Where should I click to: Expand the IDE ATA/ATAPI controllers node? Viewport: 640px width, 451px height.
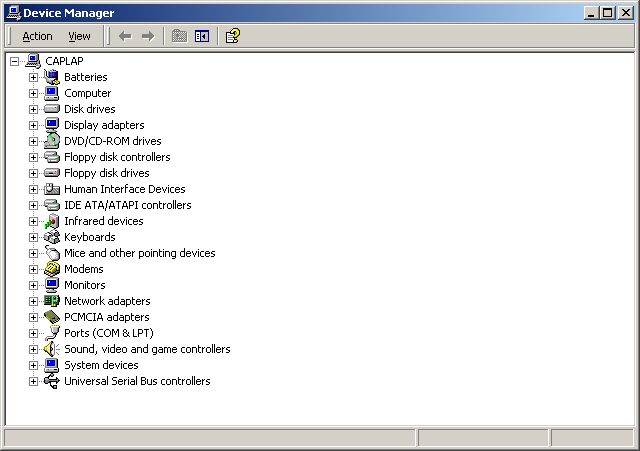click(x=33, y=205)
